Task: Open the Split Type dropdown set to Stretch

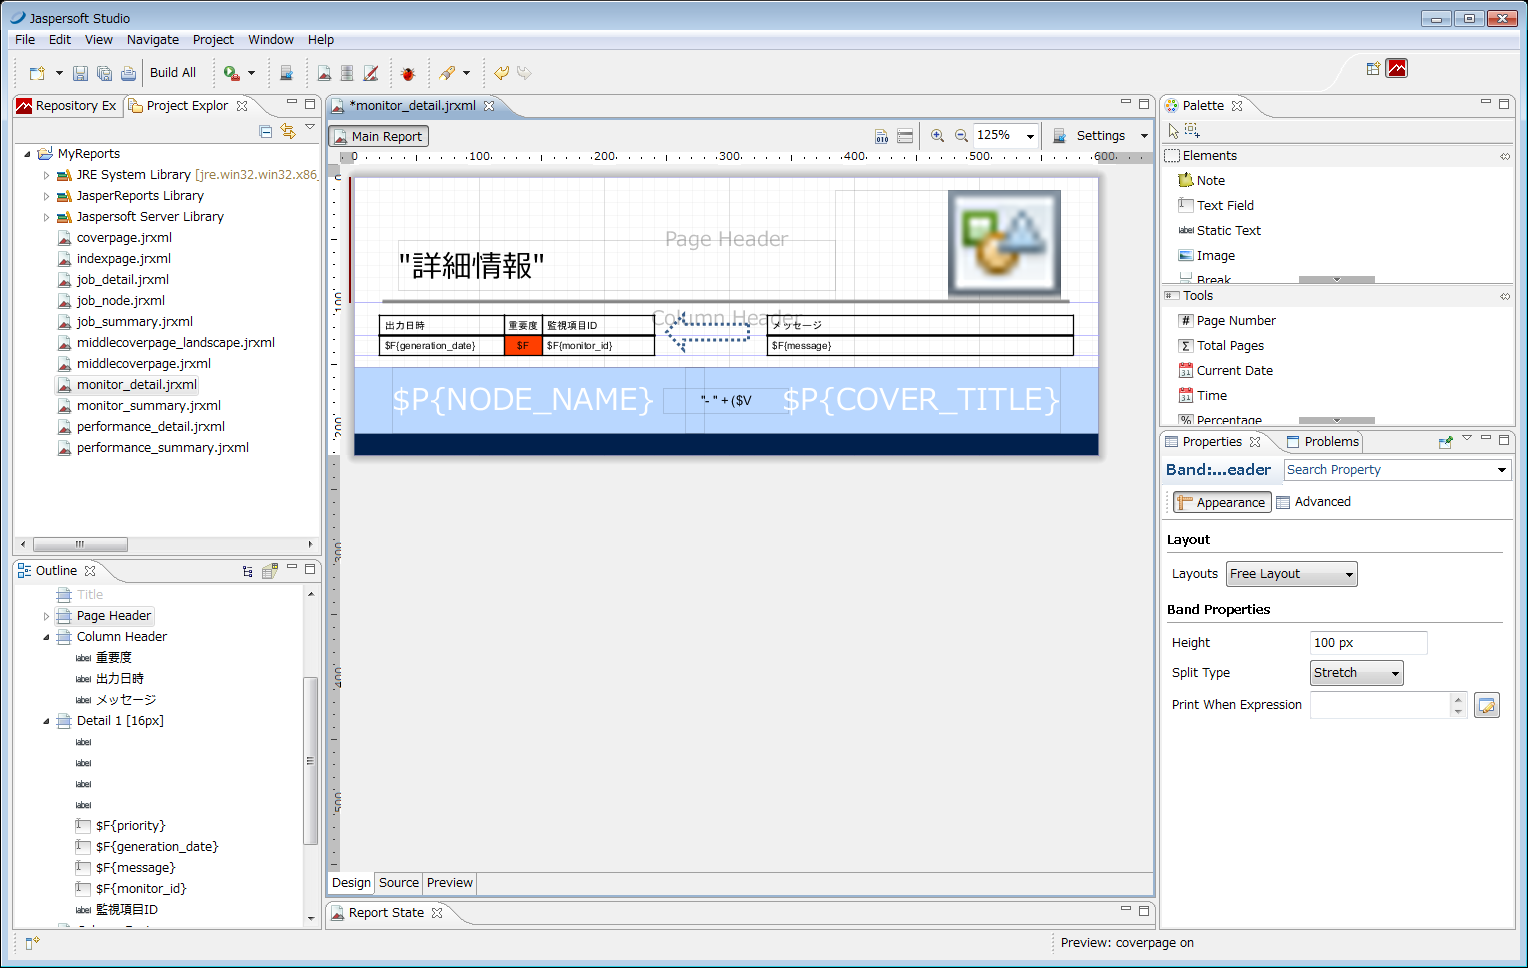Action: click(x=1356, y=672)
